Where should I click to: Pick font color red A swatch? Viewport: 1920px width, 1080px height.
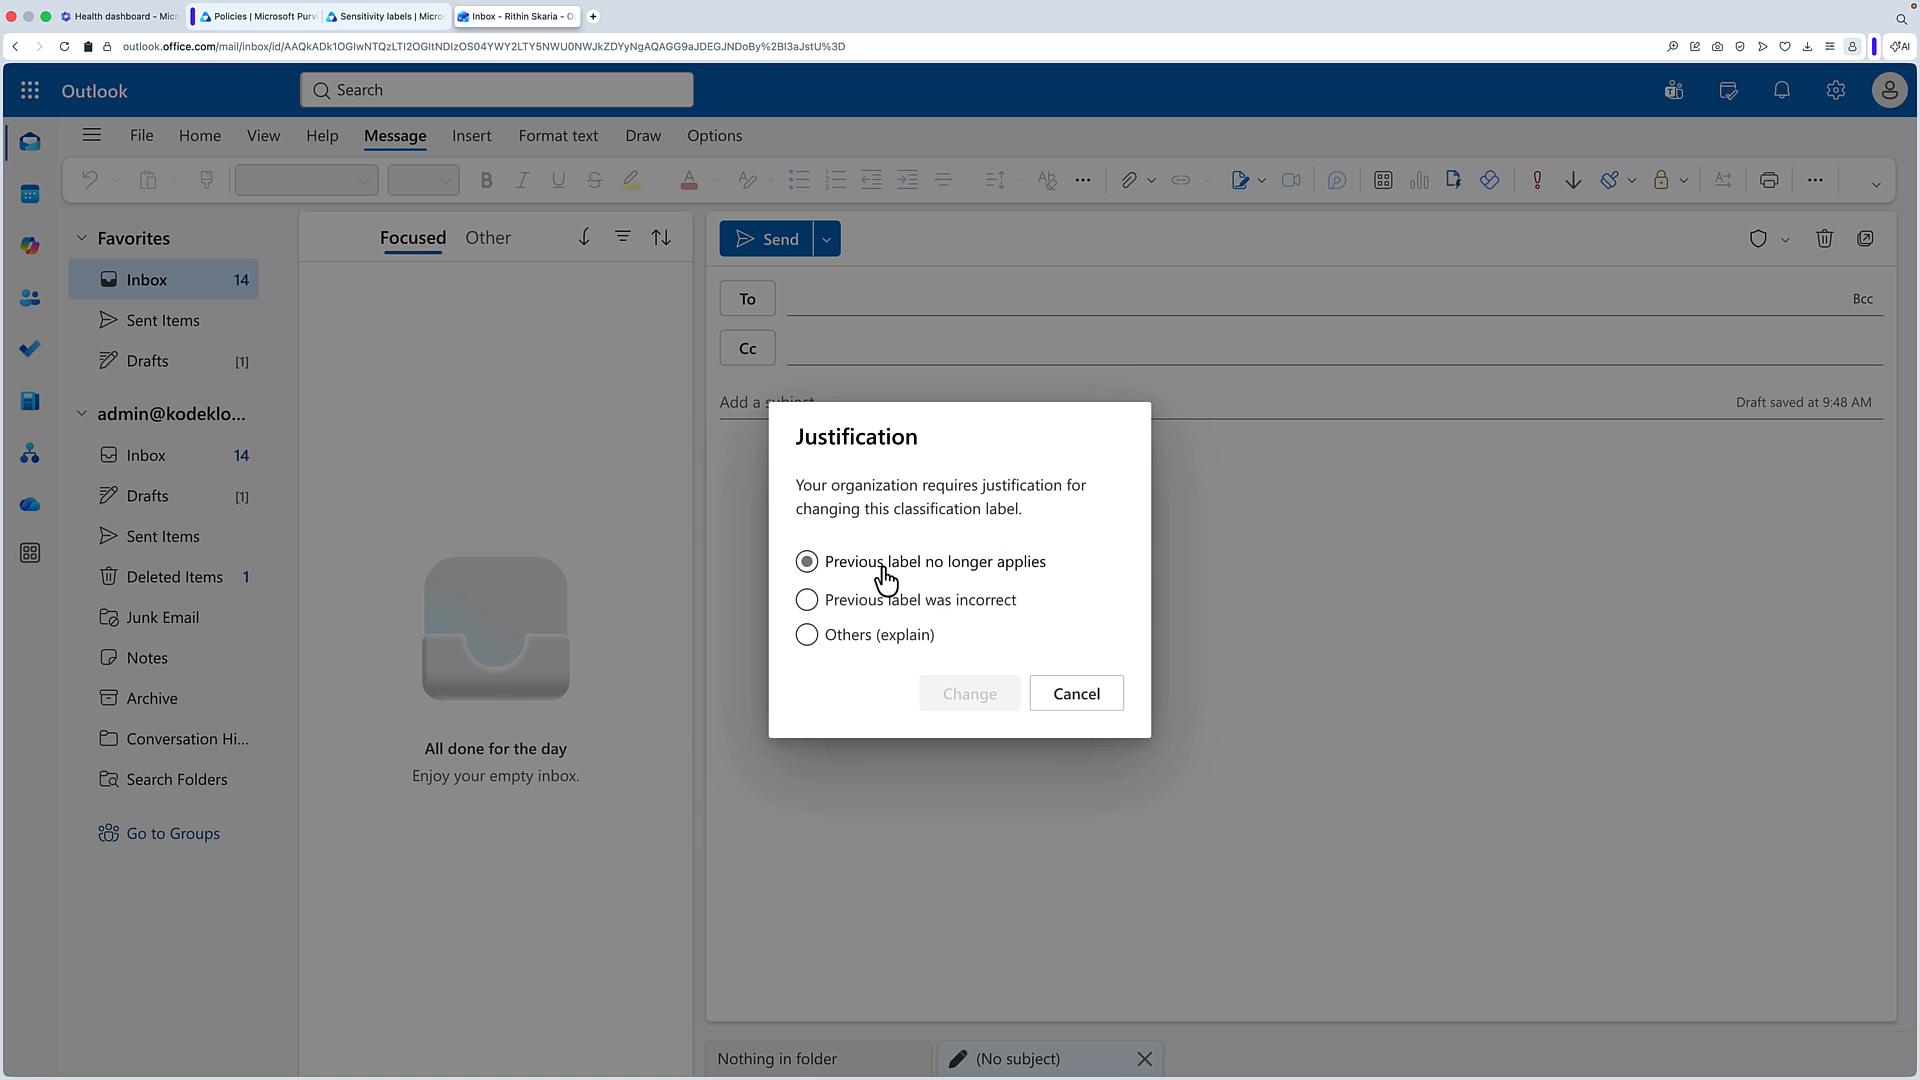pyautogui.click(x=689, y=180)
